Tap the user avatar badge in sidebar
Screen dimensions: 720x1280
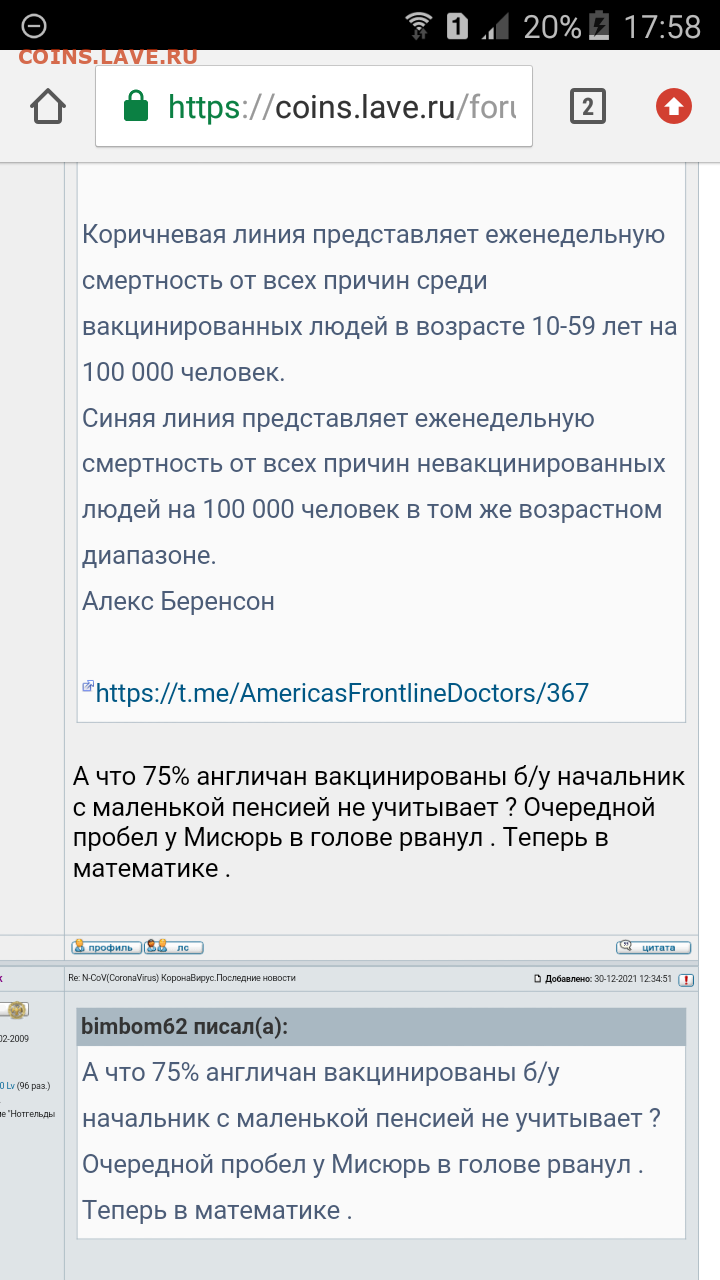(14, 1010)
